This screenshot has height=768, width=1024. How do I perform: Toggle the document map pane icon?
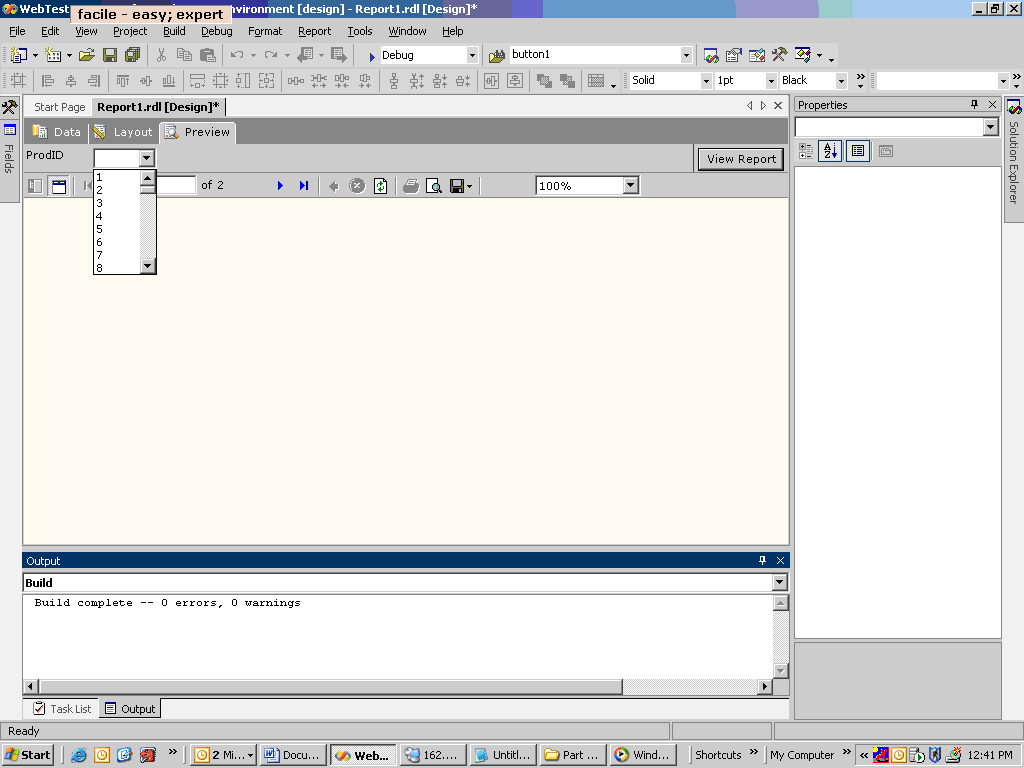click(35, 186)
